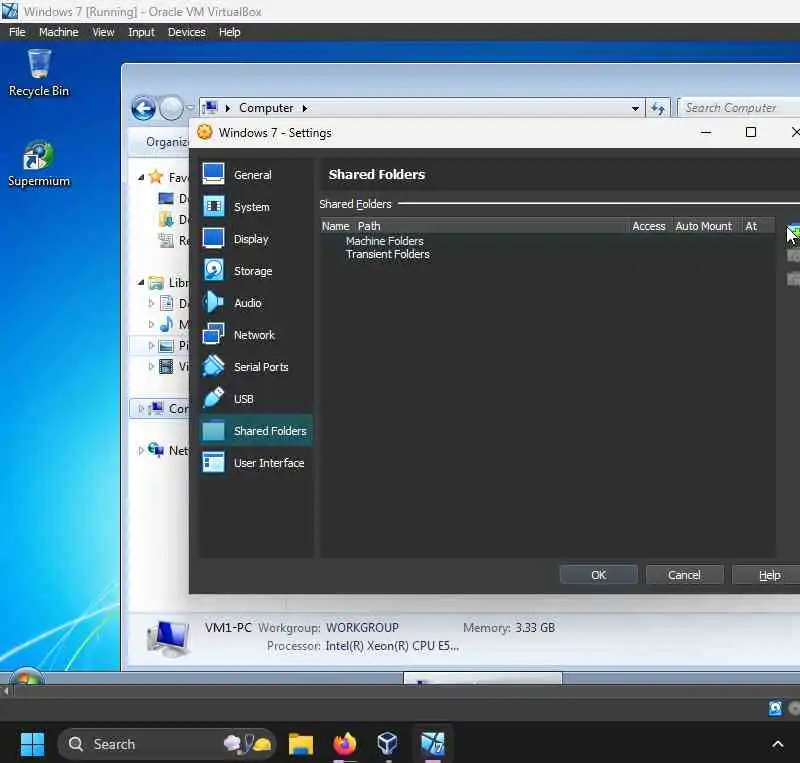Open the View menu
This screenshot has height=763, width=800.
click(103, 32)
